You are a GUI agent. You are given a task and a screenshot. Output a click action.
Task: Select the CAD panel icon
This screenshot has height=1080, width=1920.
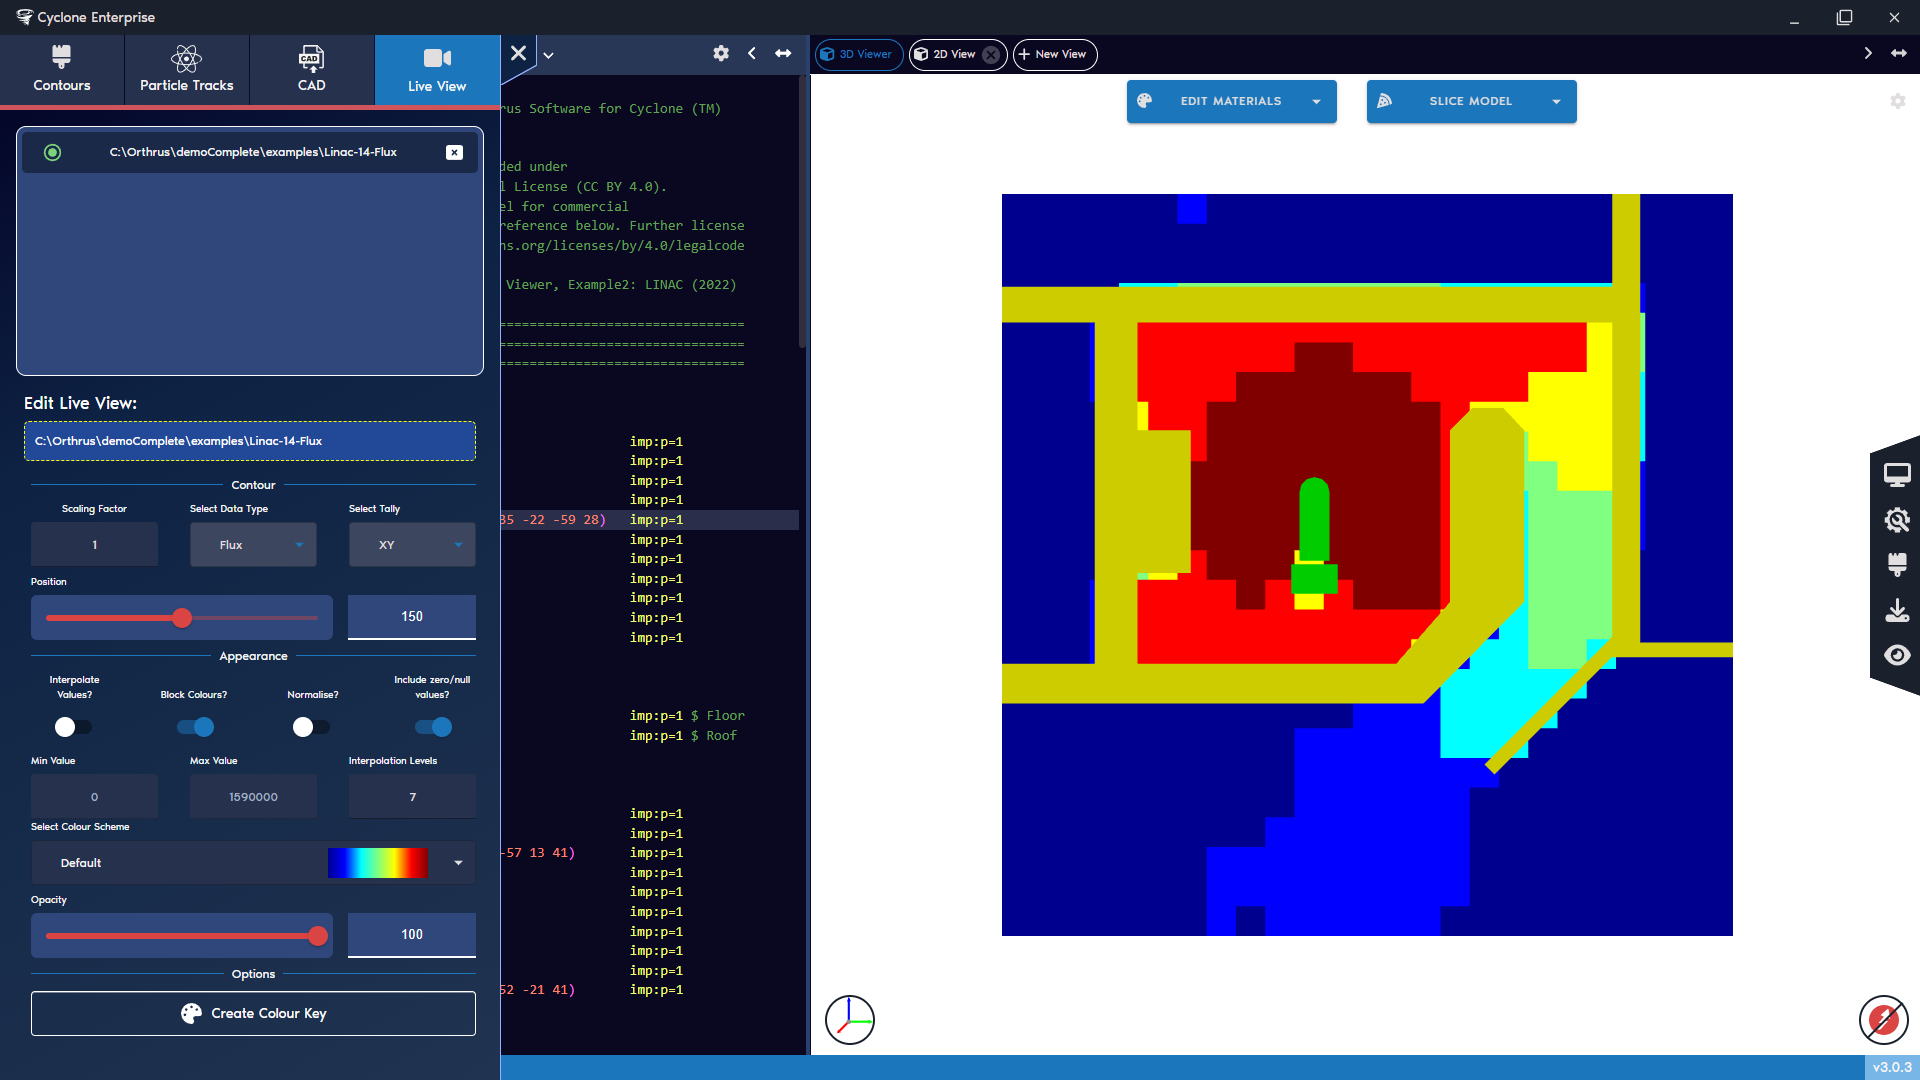coord(311,68)
